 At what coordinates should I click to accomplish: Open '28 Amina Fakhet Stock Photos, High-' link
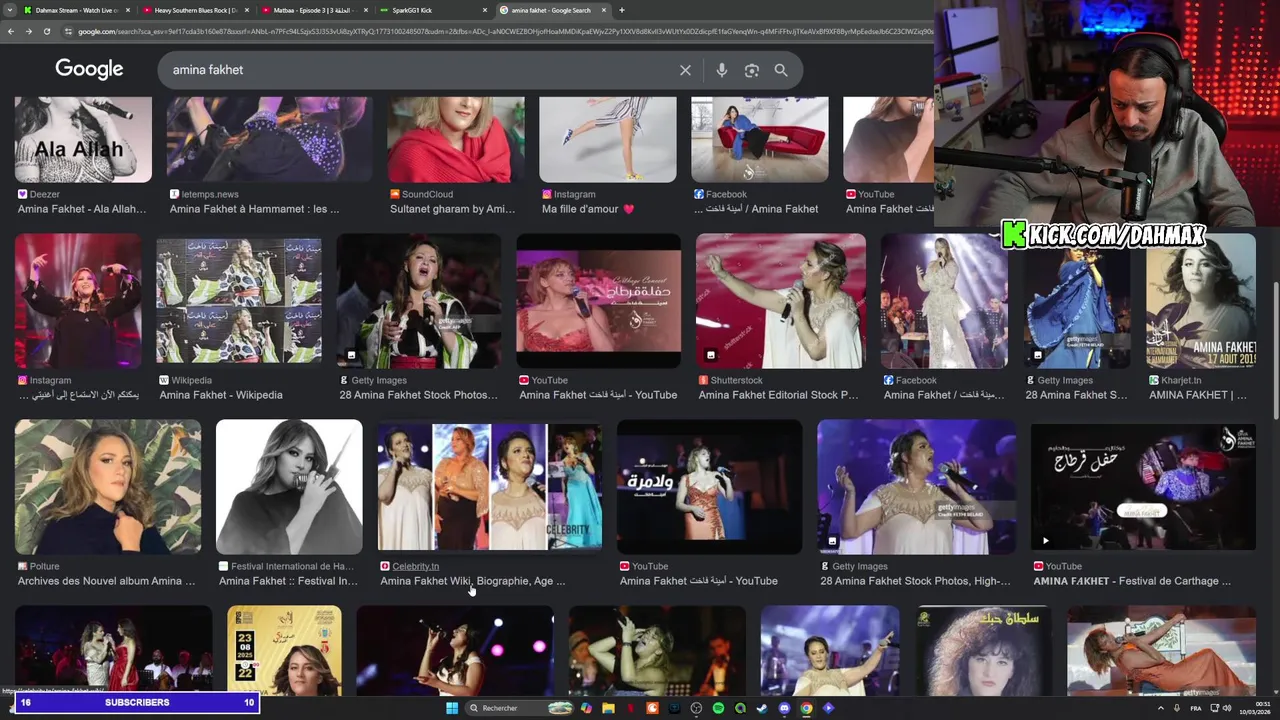[915, 581]
